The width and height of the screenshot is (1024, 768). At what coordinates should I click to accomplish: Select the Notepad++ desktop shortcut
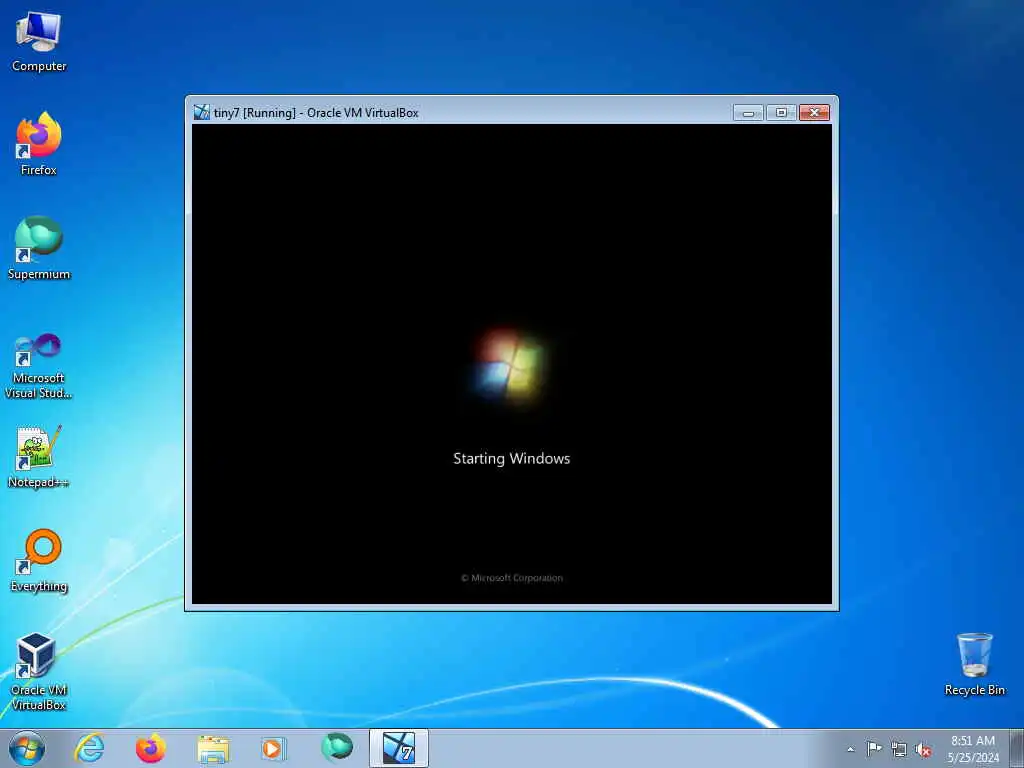[x=39, y=456]
